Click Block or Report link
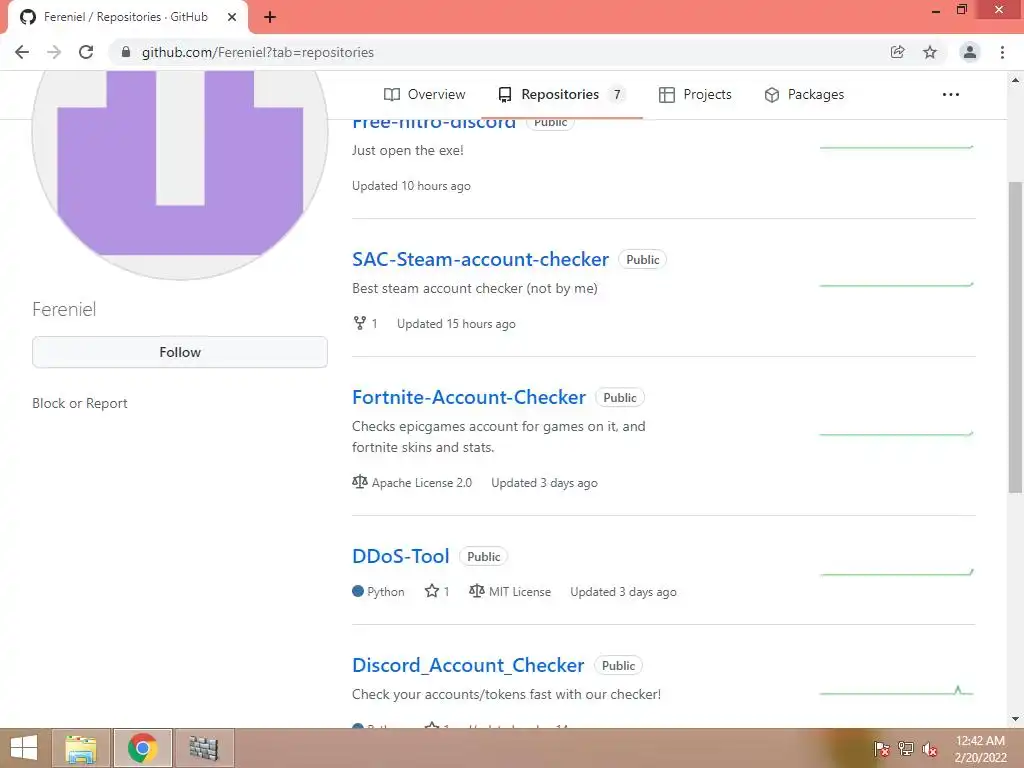 click(x=80, y=404)
